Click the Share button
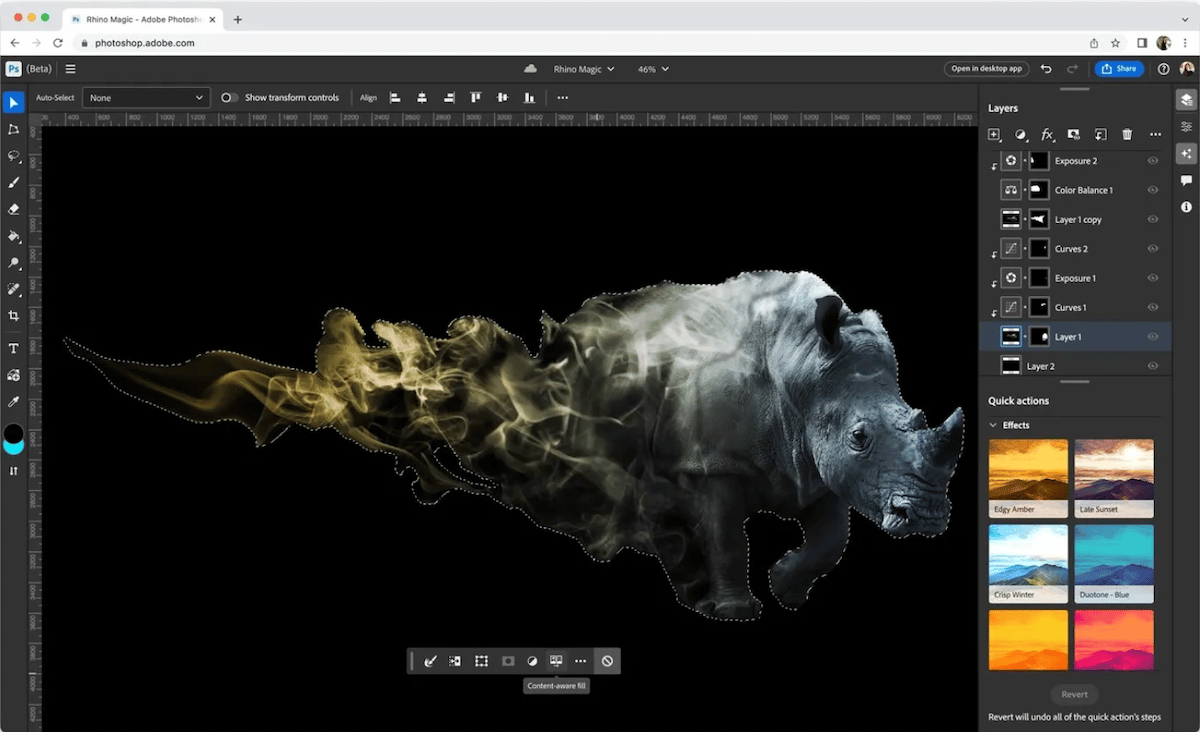 pyautogui.click(x=1118, y=69)
